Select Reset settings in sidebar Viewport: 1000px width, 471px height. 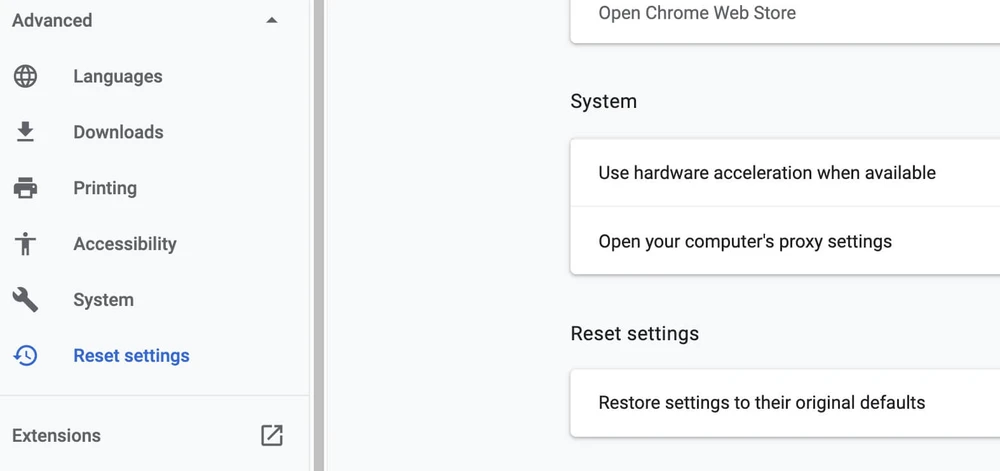[131, 356]
